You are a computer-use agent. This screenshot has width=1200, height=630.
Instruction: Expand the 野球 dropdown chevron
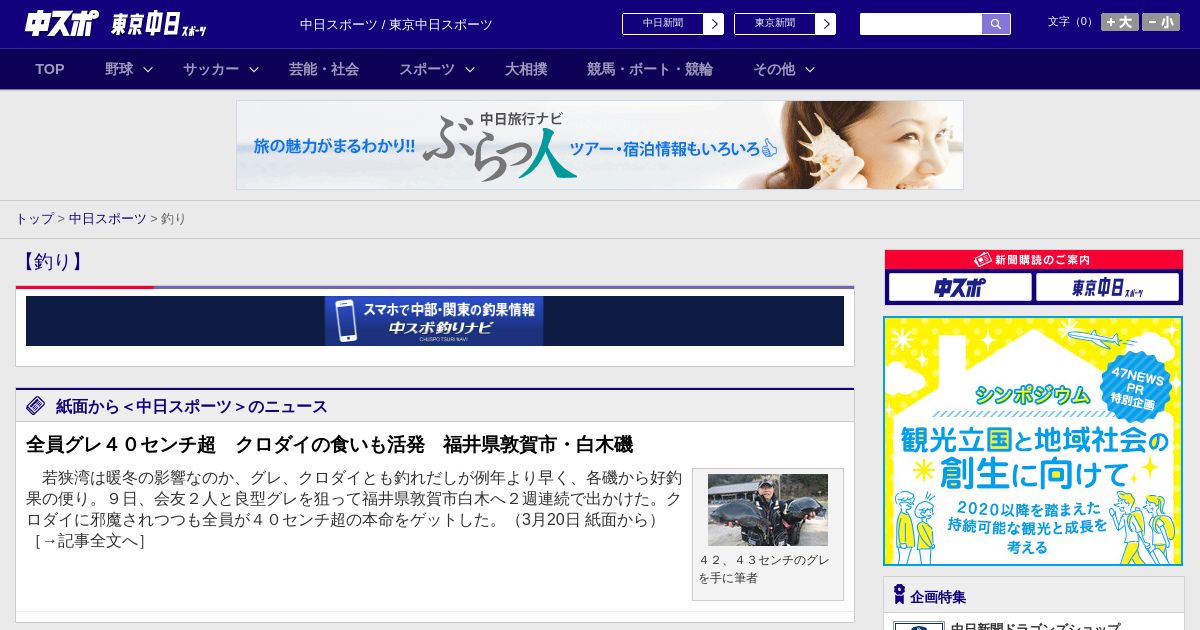pos(148,69)
